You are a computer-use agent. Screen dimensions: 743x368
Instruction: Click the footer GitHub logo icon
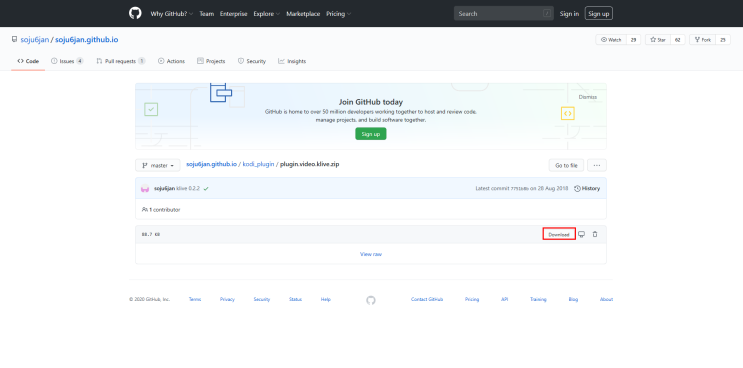click(x=371, y=300)
